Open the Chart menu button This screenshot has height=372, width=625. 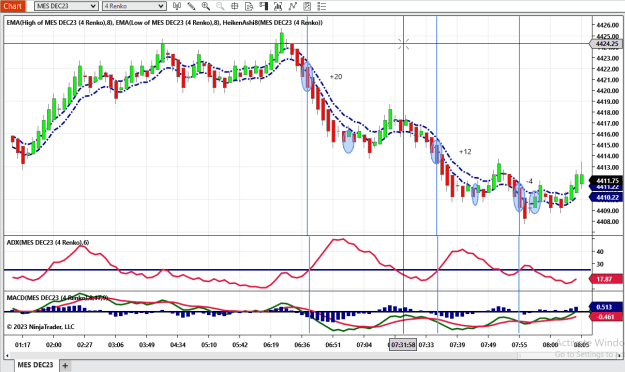point(13,6)
